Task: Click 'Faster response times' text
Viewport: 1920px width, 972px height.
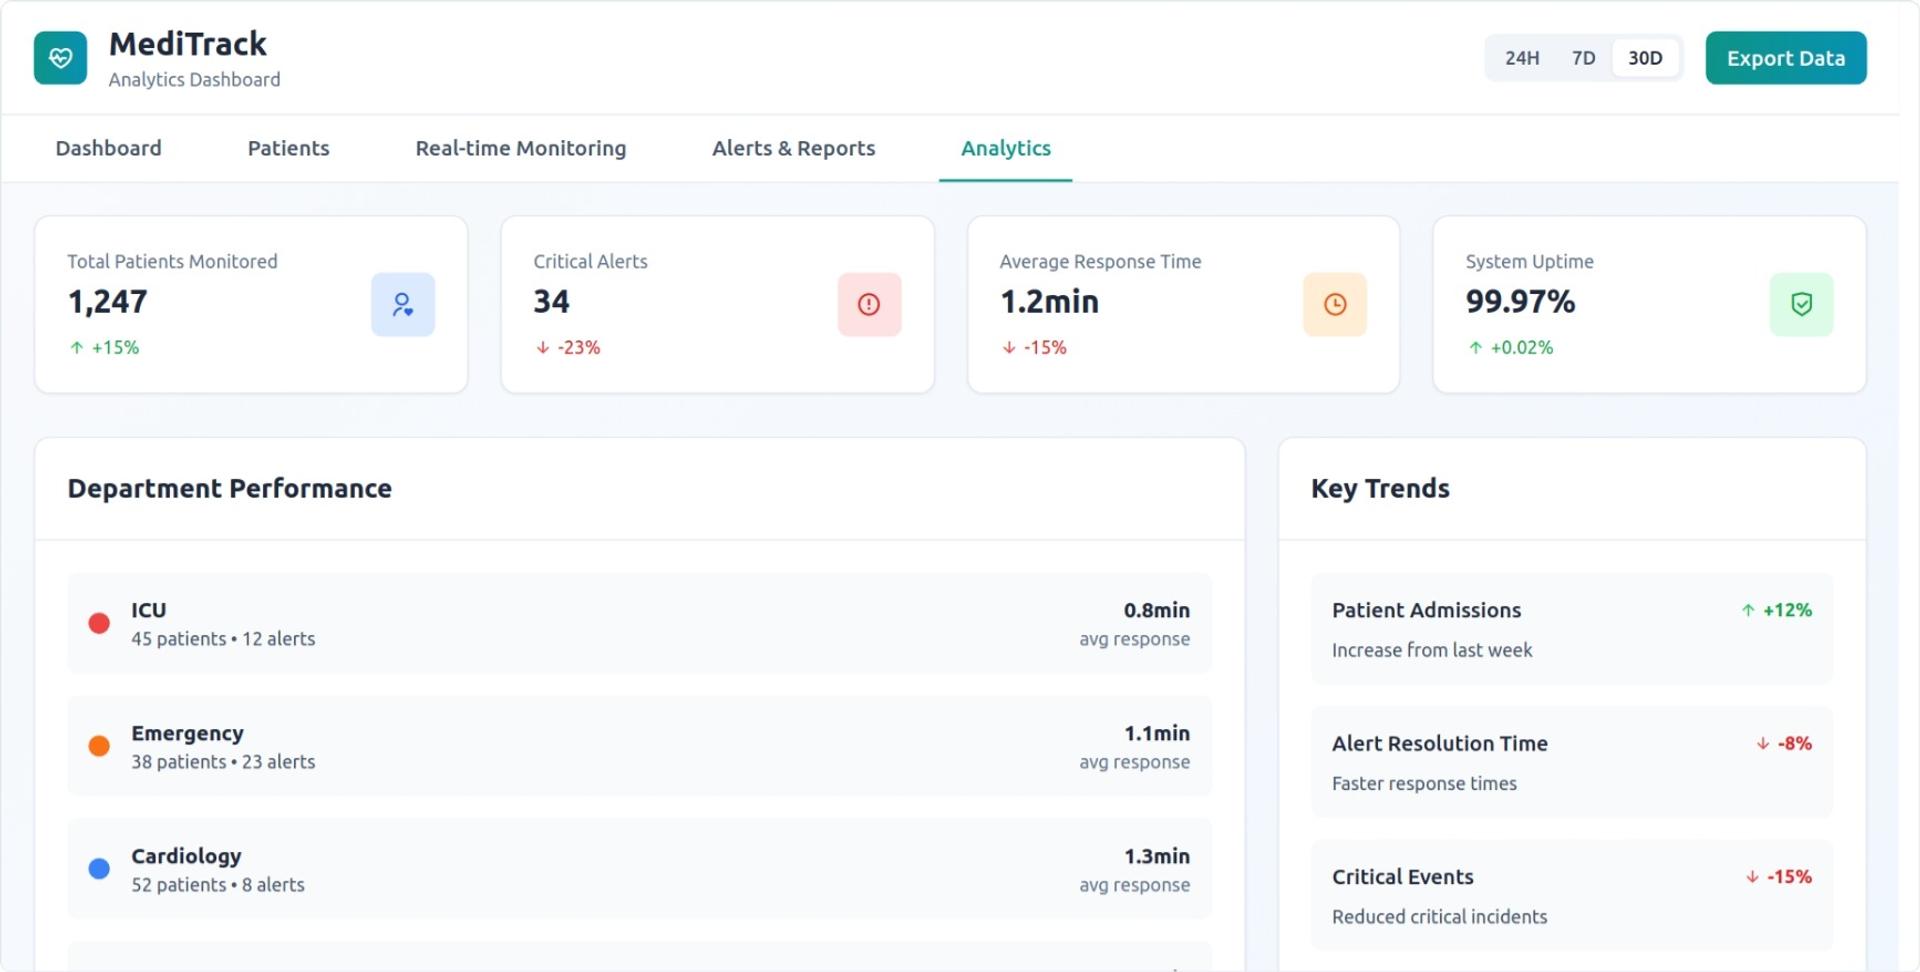Action: coord(1424,784)
